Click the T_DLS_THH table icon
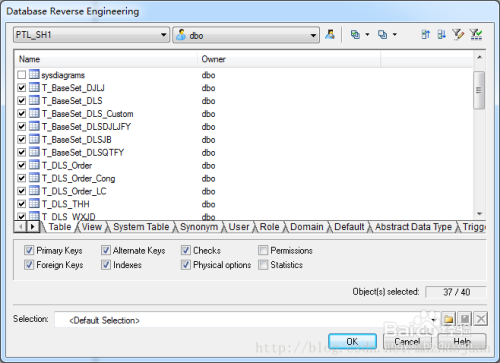 [34, 203]
